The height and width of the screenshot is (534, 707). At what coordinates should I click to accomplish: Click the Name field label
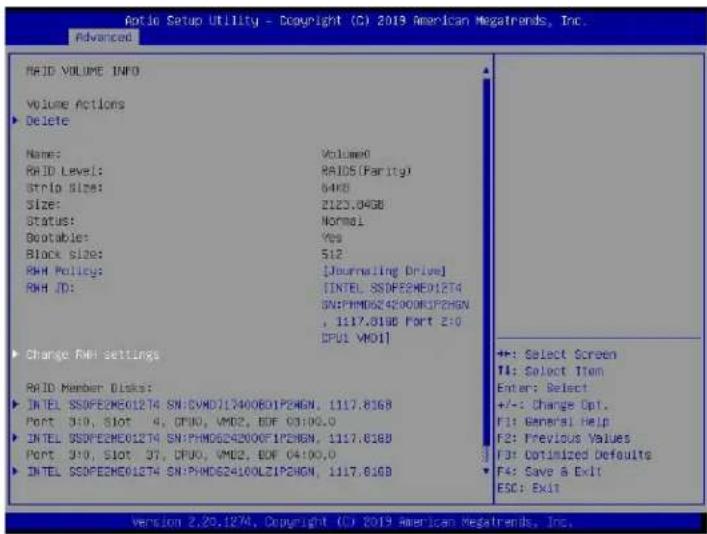(43, 154)
